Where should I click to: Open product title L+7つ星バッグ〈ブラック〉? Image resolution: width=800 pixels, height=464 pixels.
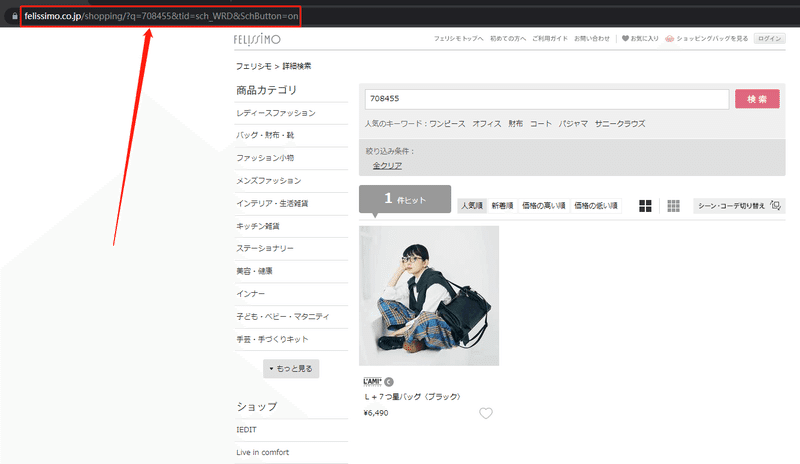click(x=412, y=397)
